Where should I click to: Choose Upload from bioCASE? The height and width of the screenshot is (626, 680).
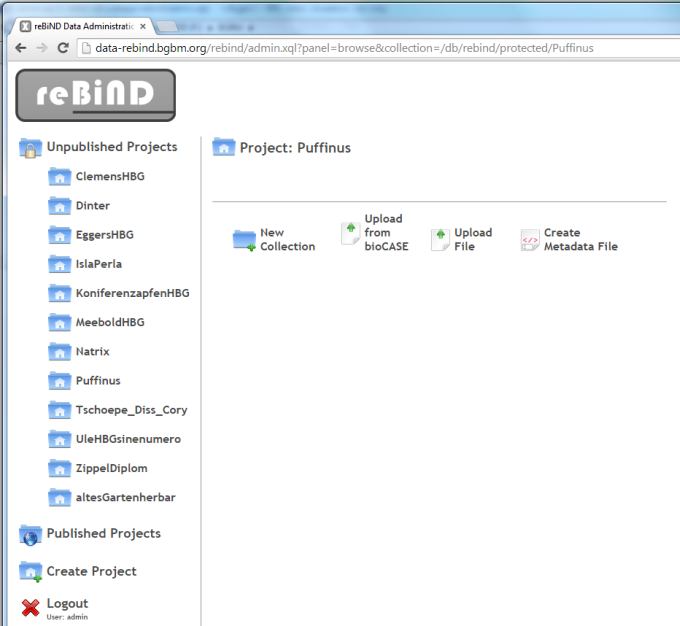click(386, 233)
